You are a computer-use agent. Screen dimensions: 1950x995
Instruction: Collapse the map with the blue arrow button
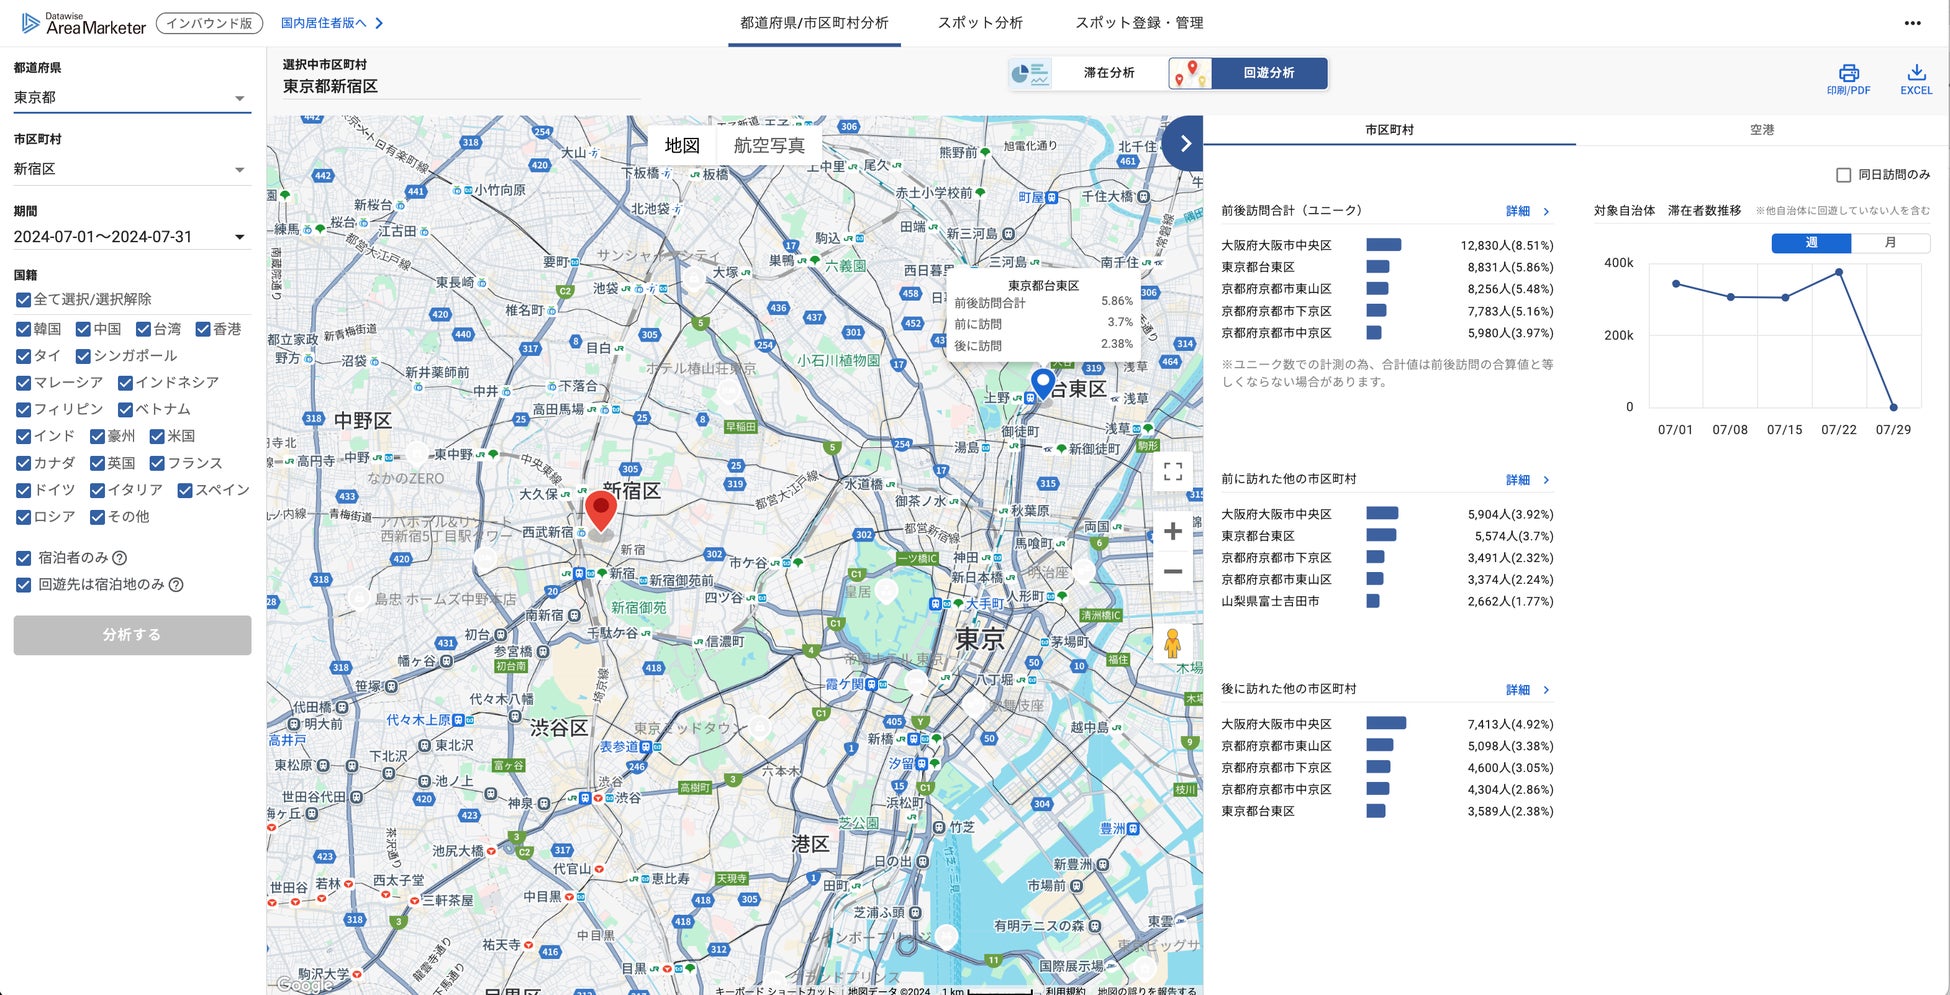tap(1184, 144)
